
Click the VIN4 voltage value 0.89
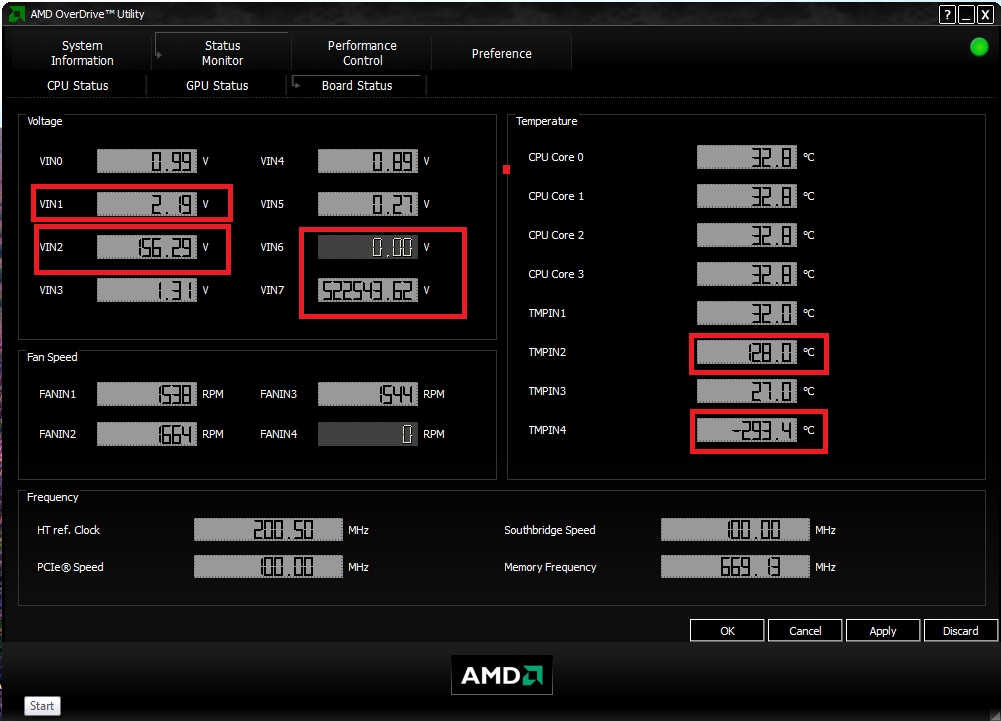click(x=368, y=161)
